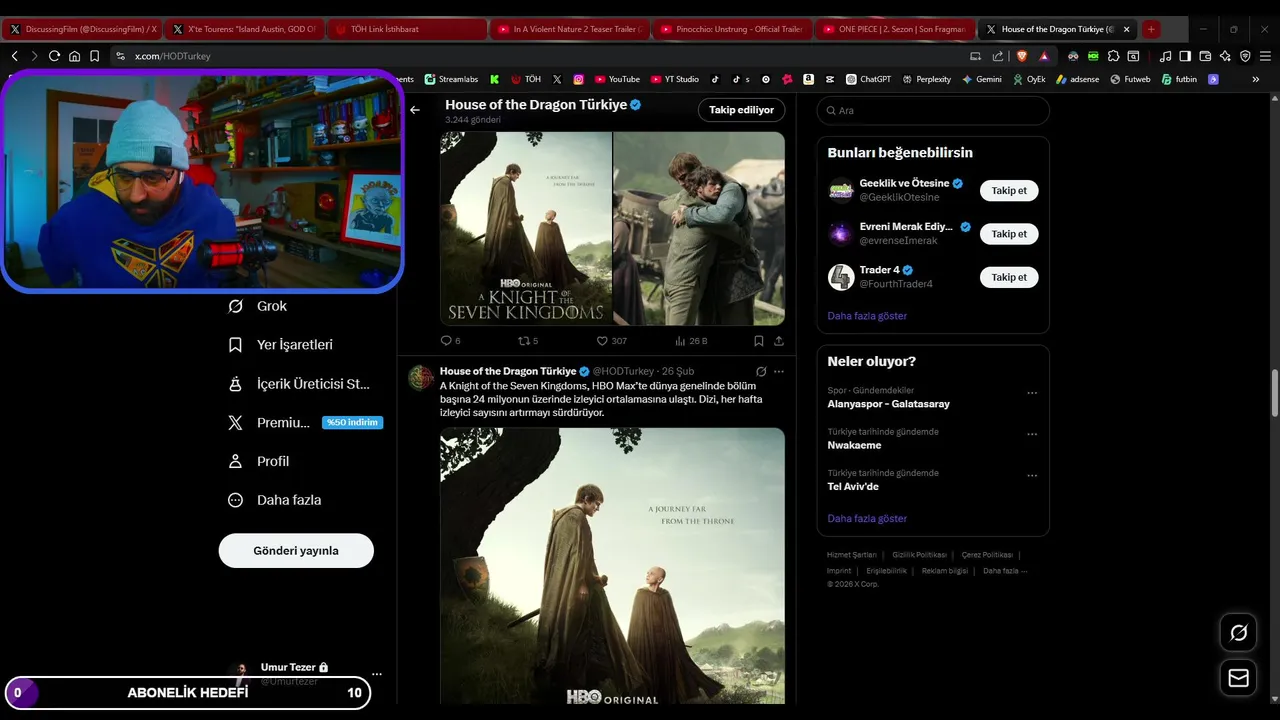Open Hizmet Şartları footer link
The height and width of the screenshot is (720, 1280).
point(852,555)
